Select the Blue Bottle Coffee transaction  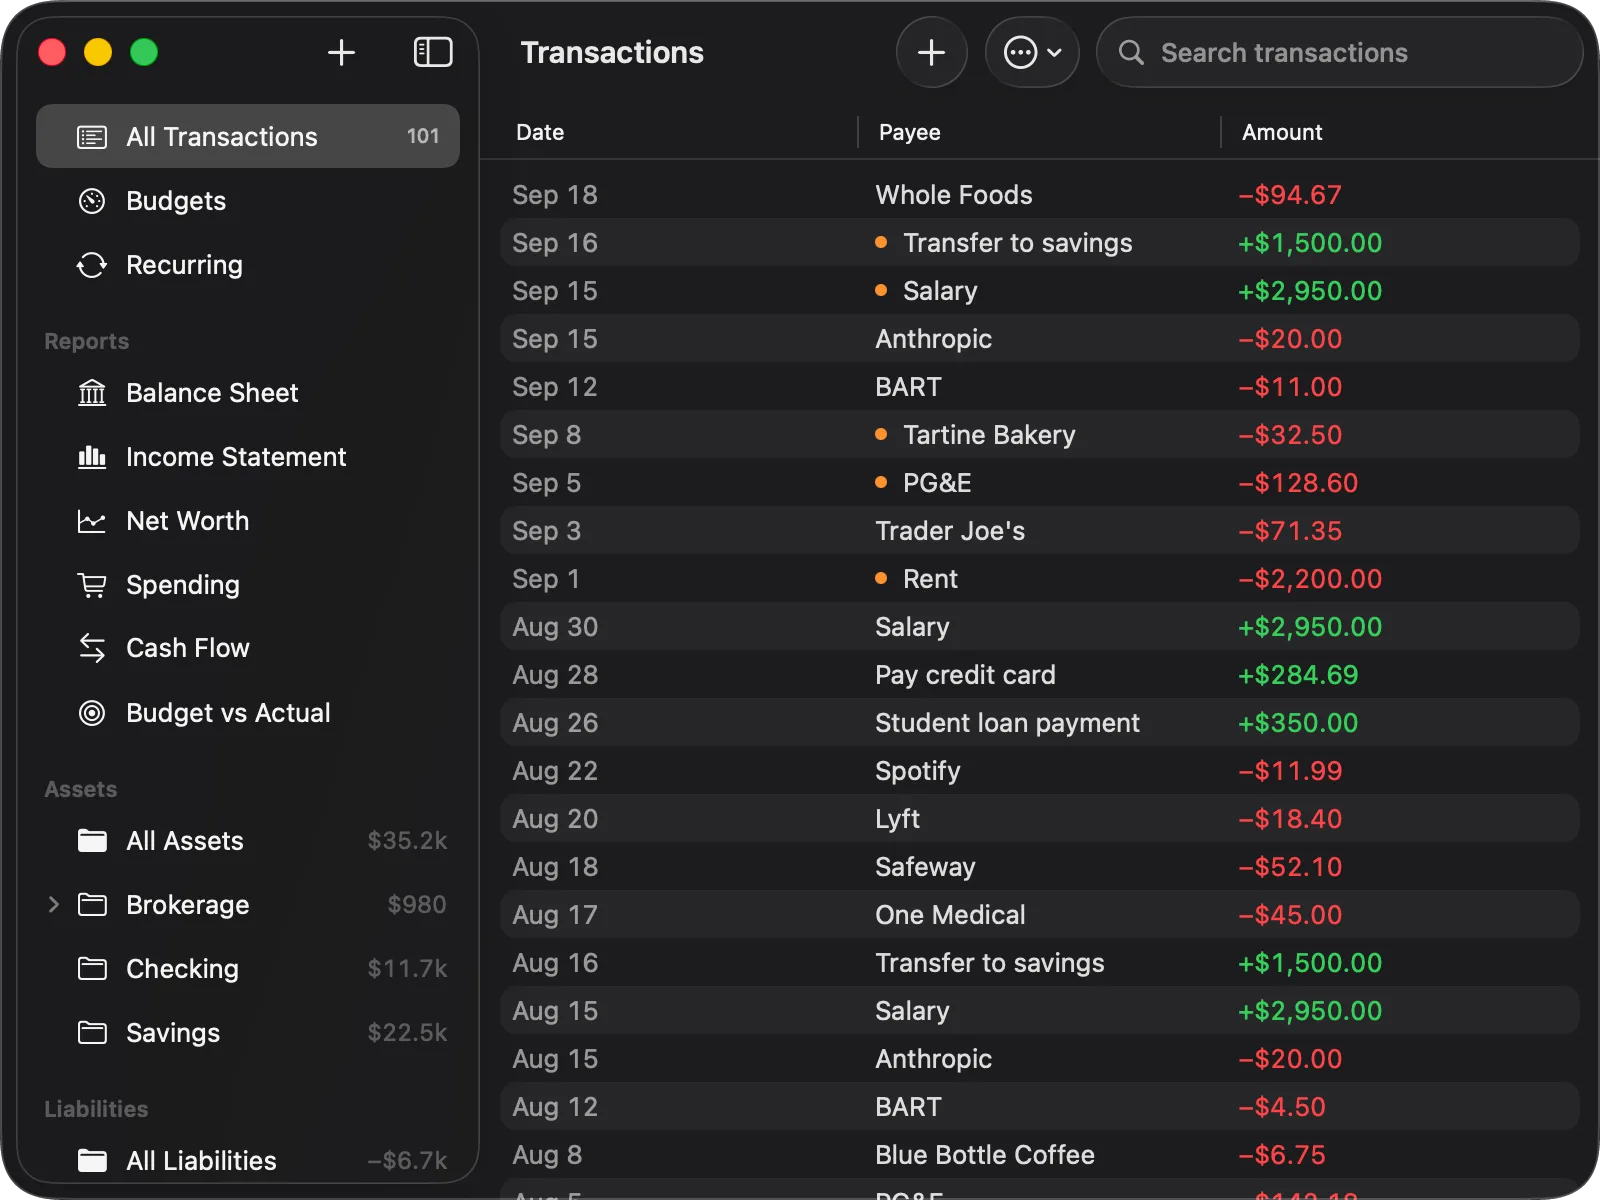(x=1040, y=1155)
